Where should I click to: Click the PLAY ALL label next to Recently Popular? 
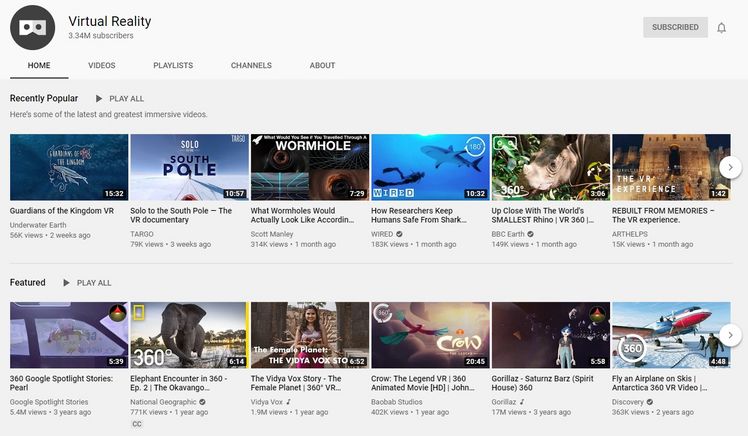click(x=126, y=99)
